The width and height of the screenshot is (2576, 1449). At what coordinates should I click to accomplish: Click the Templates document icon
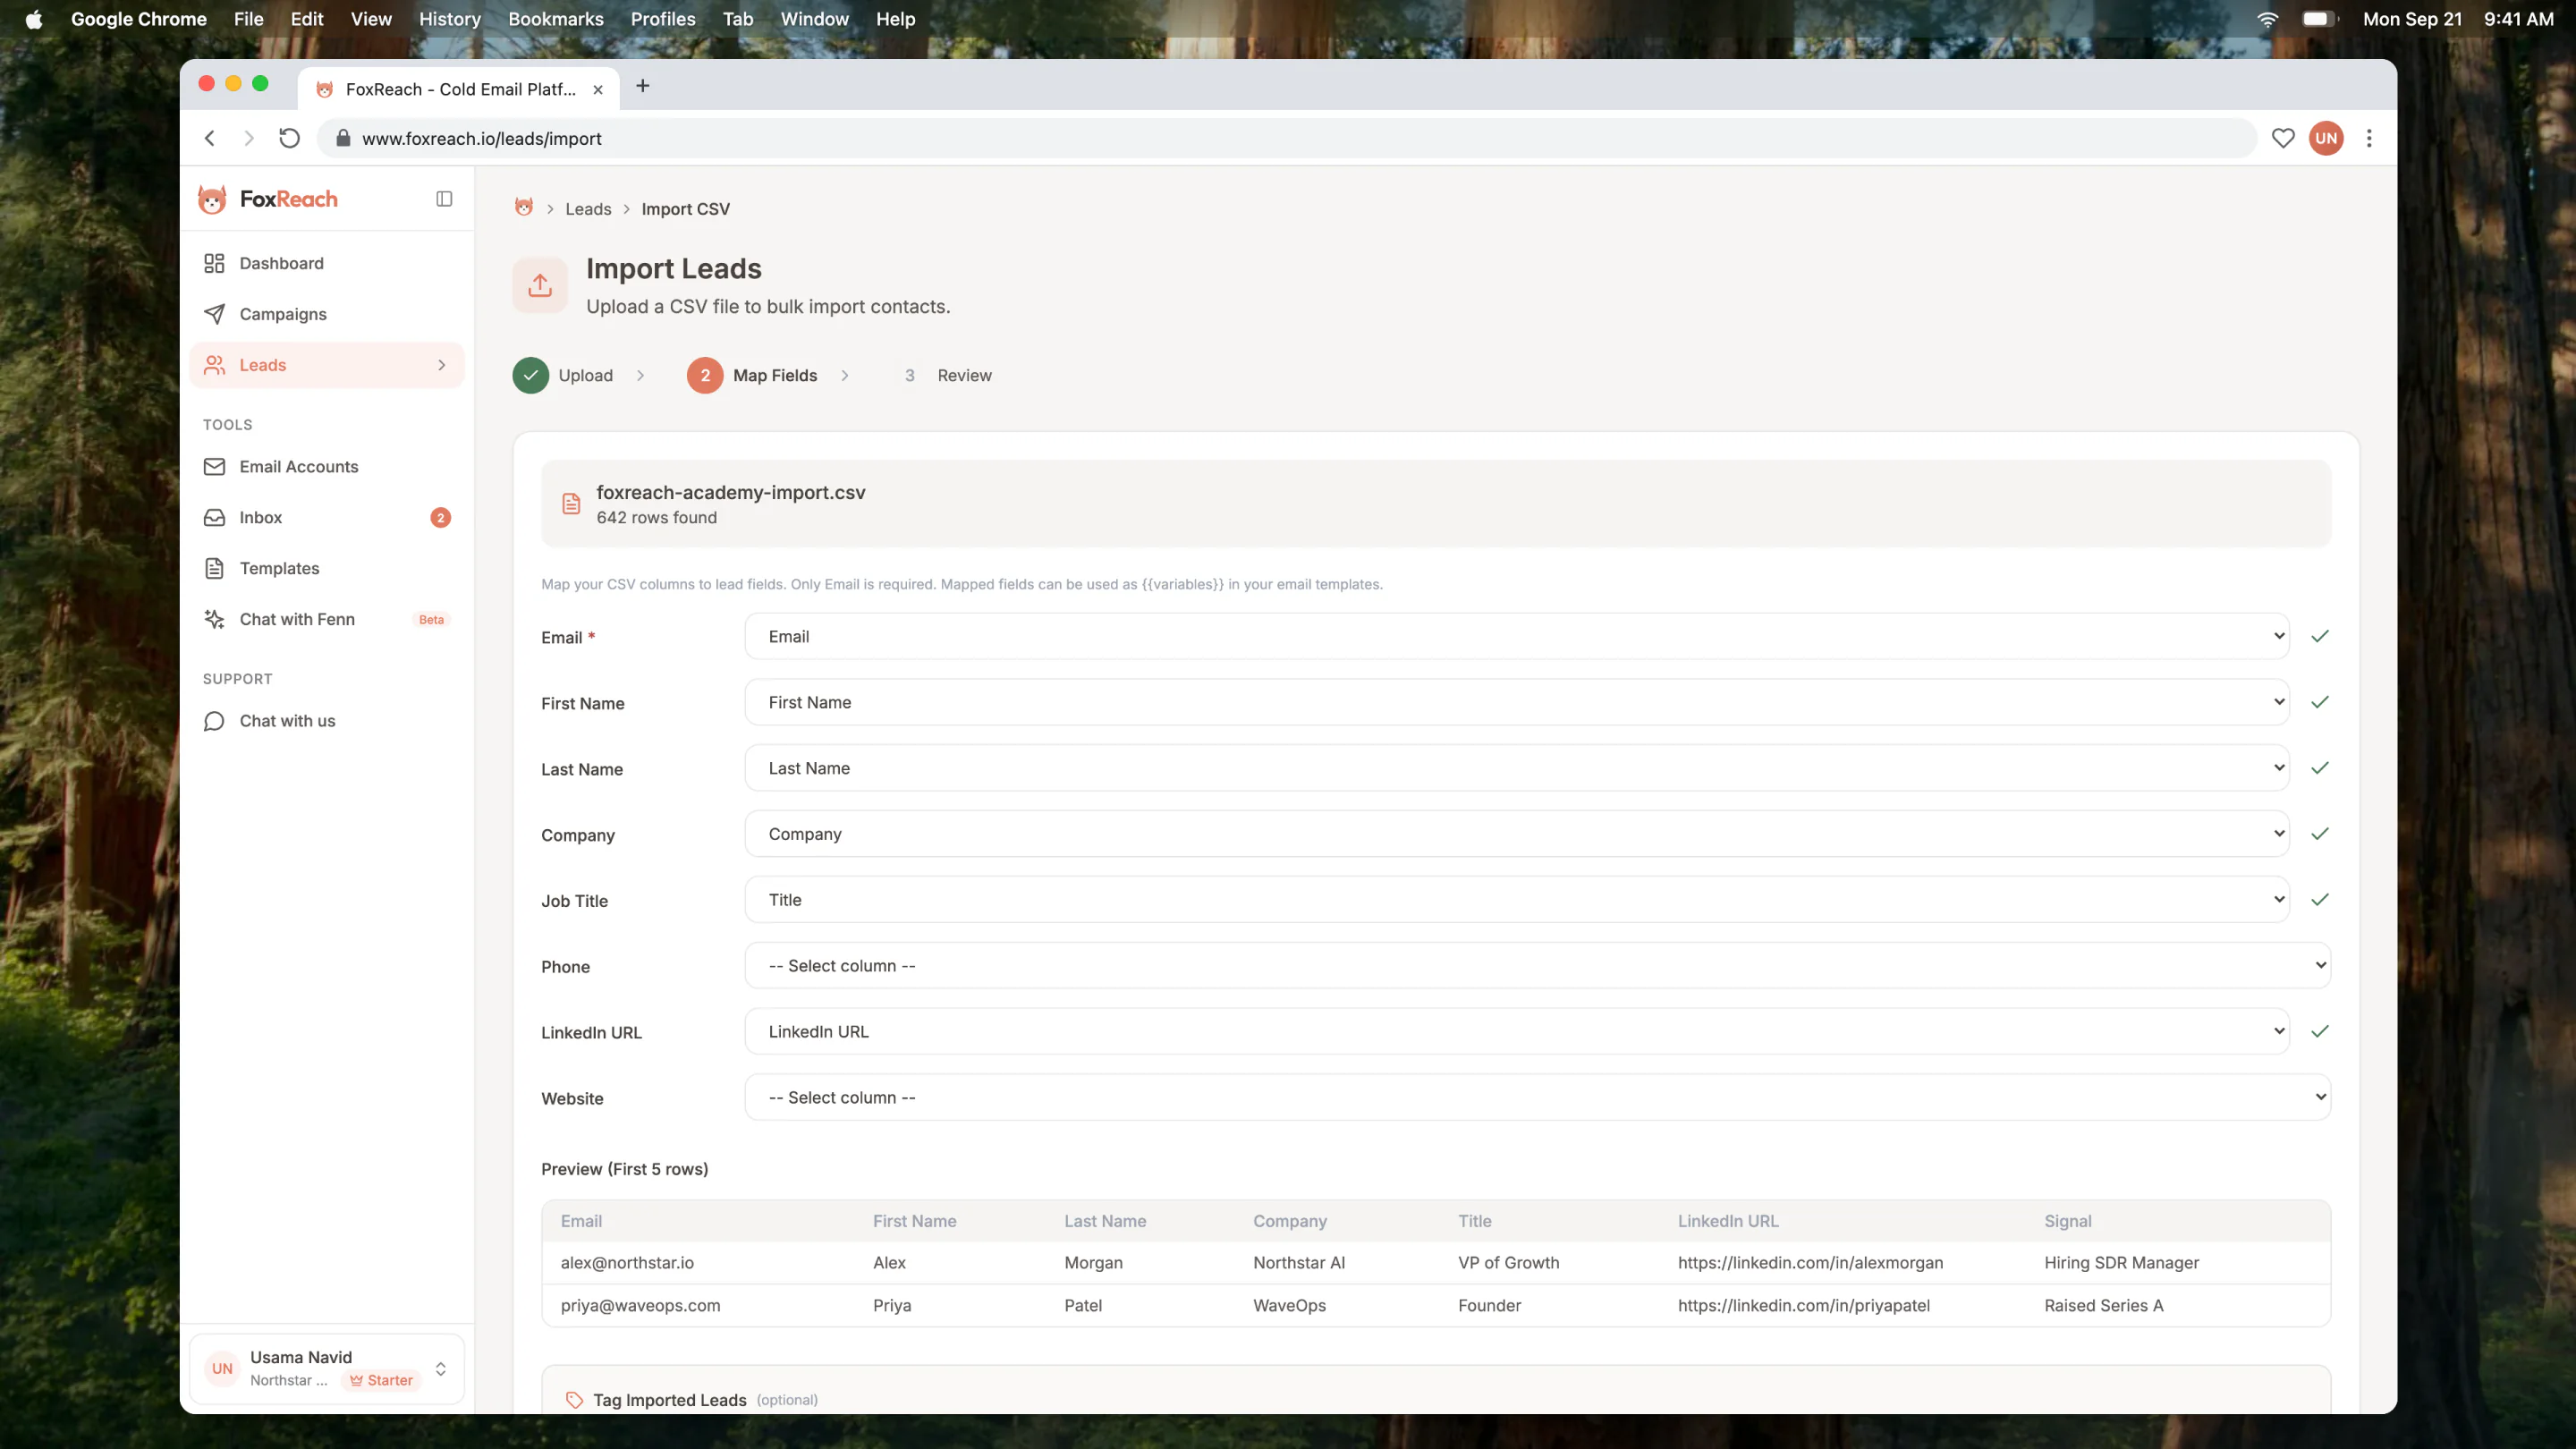tap(214, 569)
